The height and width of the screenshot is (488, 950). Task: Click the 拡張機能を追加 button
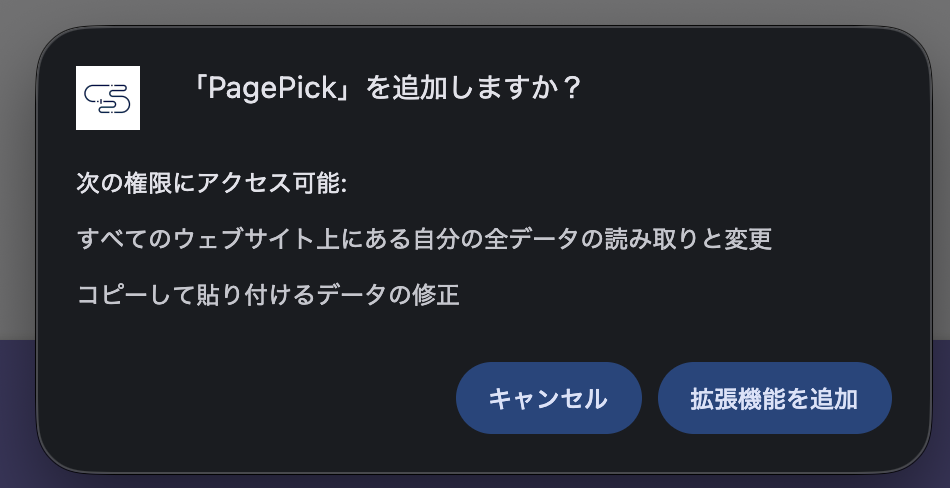(x=774, y=398)
